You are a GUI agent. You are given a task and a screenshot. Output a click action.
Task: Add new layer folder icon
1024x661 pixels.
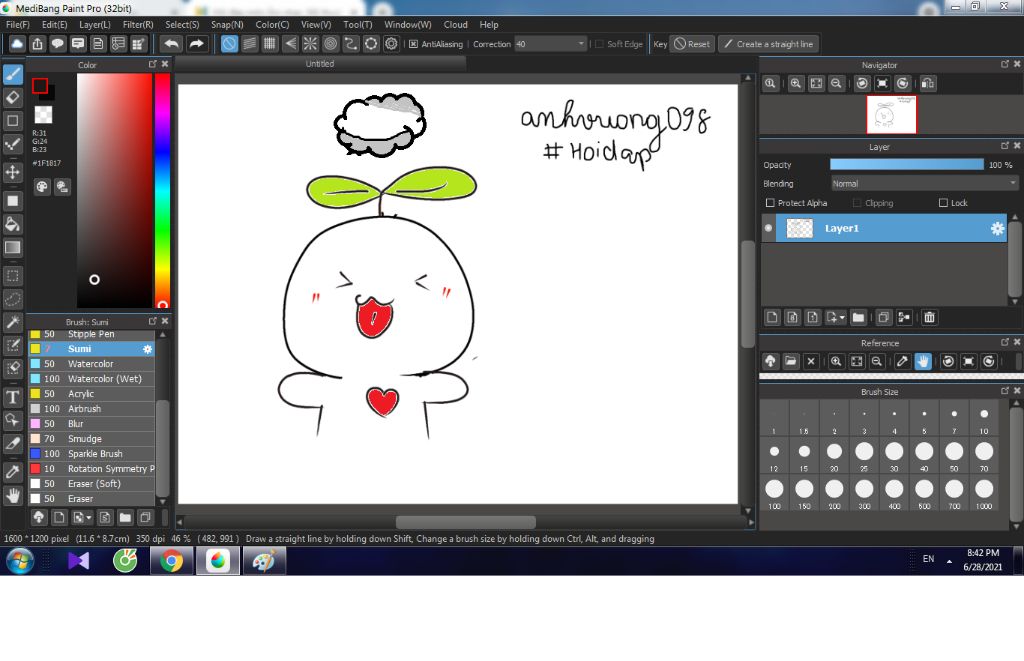[858, 317]
